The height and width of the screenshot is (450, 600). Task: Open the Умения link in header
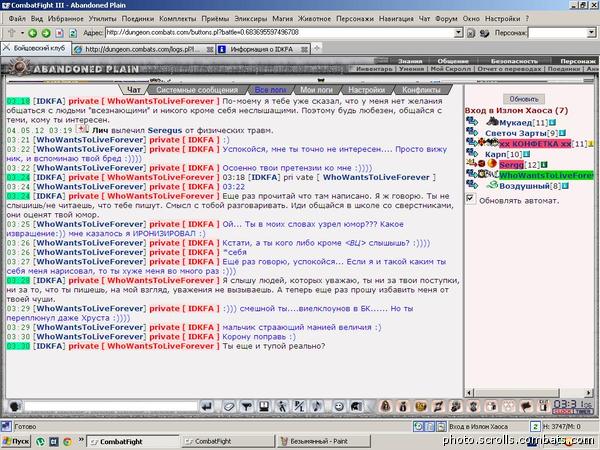412,69
